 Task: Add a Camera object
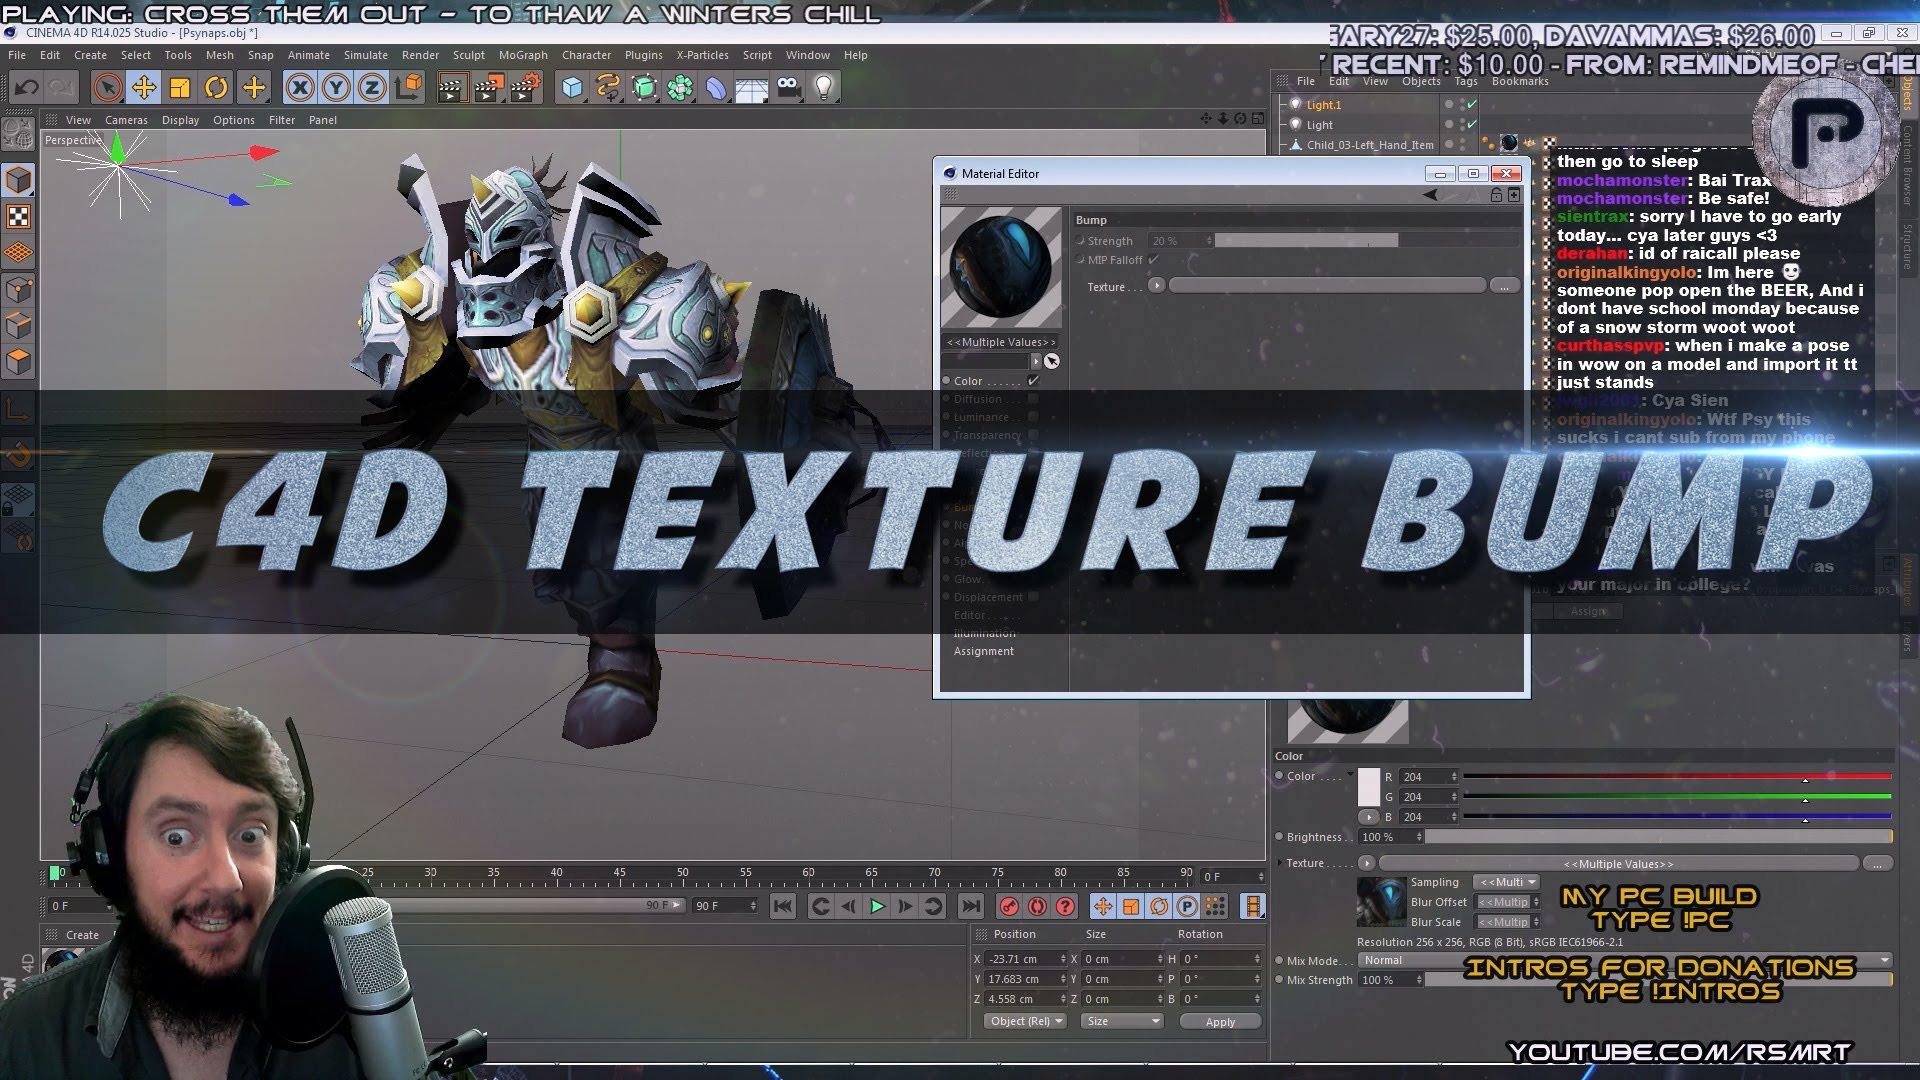click(788, 88)
